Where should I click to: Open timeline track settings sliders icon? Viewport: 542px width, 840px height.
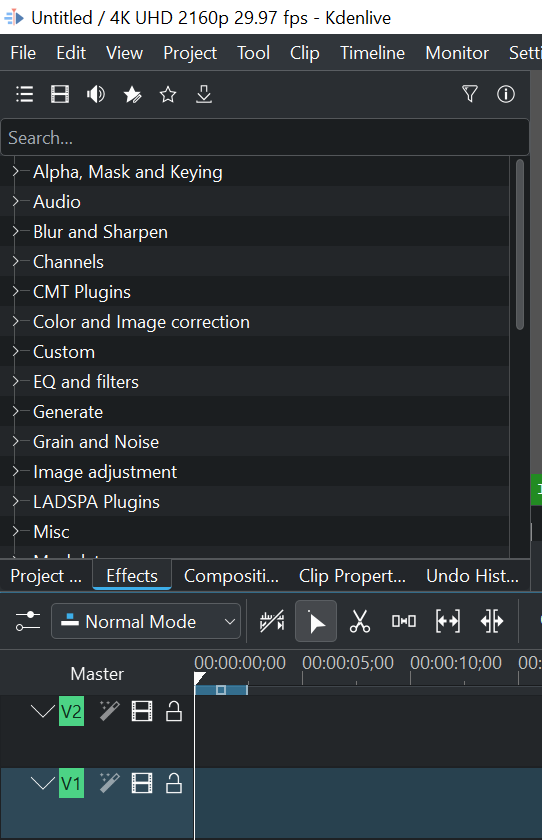tap(28, 621)
